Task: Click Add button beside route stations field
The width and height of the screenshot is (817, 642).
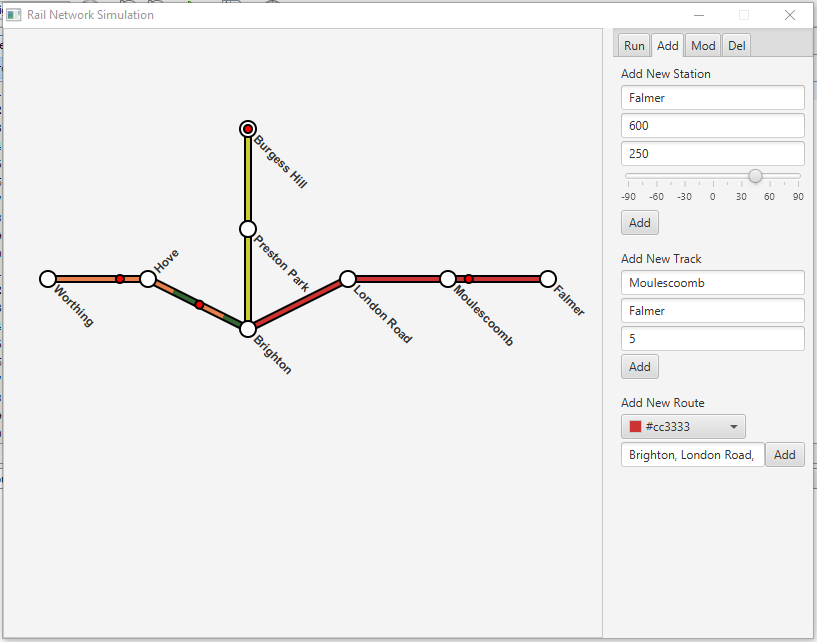Action: [x=785, y=455]
